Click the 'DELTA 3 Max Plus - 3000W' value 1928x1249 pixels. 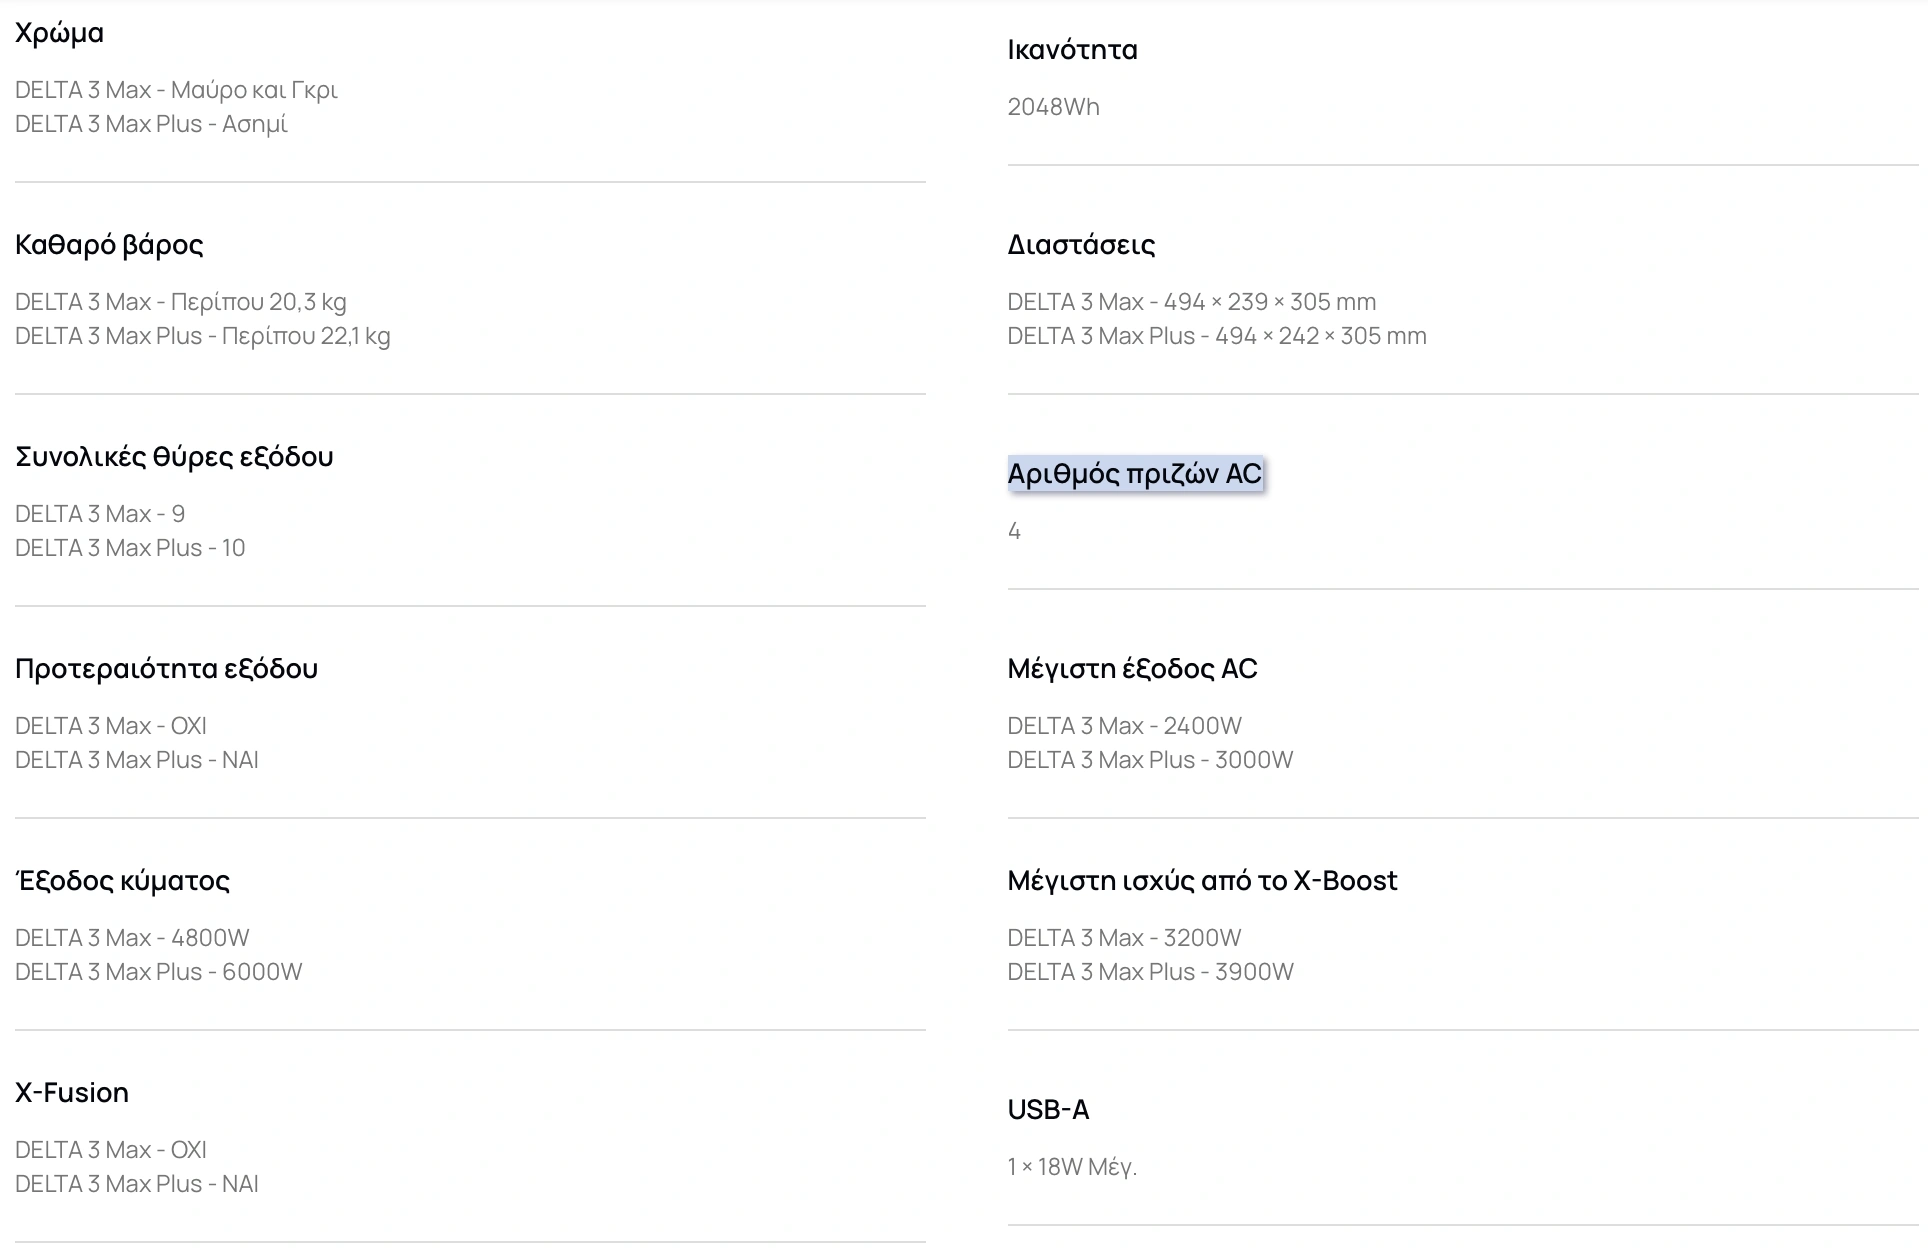click(x=1150, y=760)
